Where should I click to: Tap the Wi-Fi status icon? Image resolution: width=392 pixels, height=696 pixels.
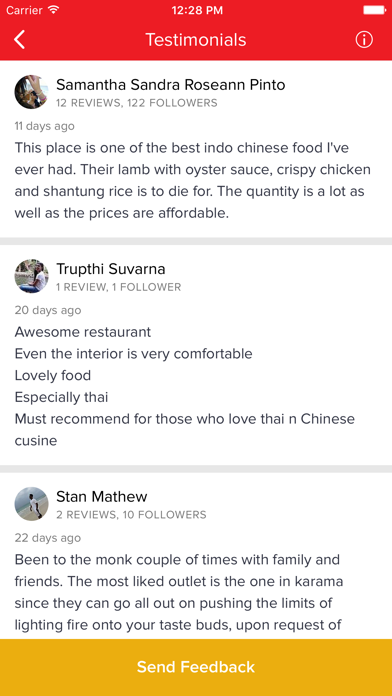54,10
